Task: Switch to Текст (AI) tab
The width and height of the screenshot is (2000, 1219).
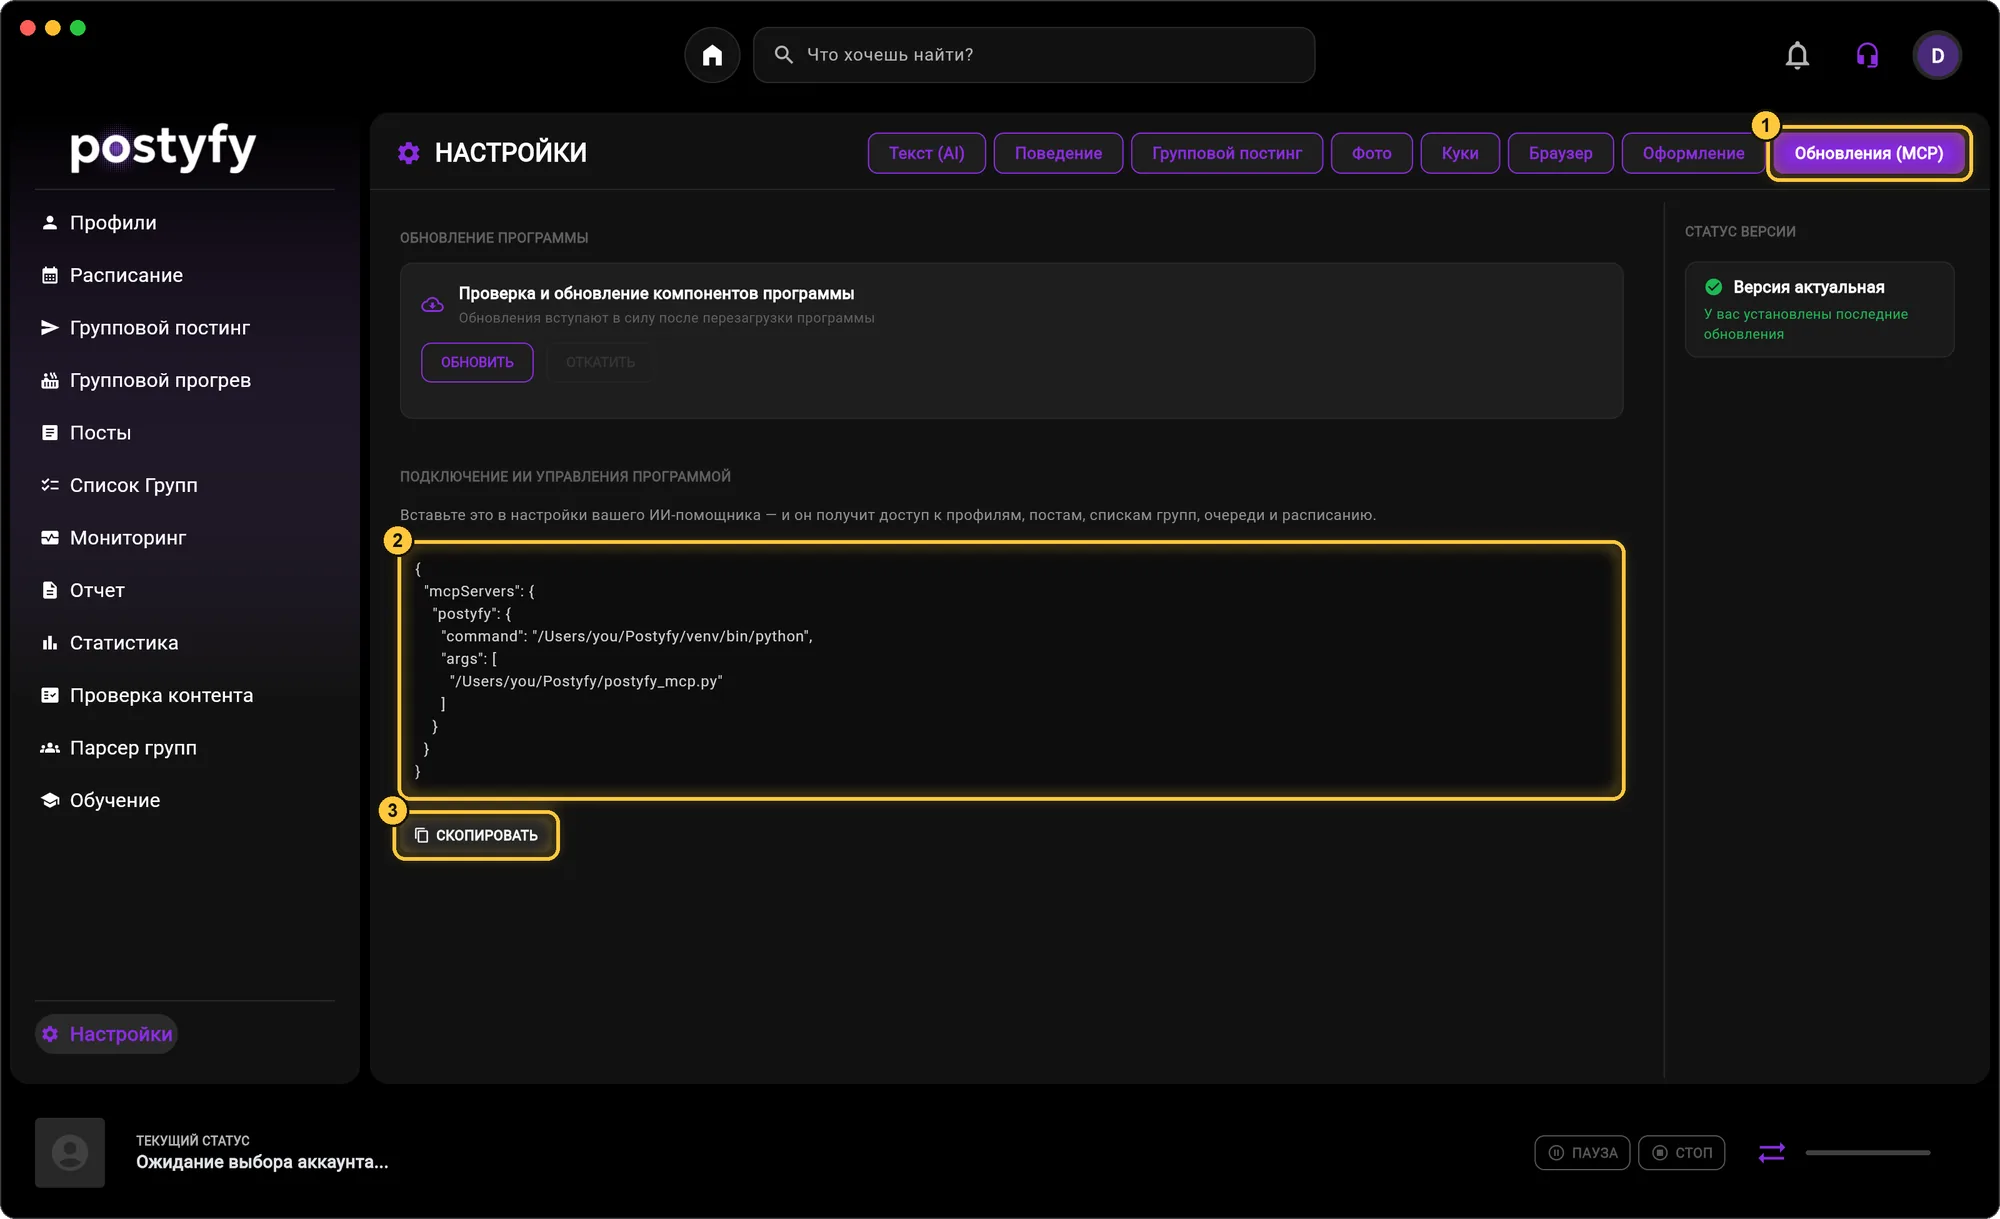Action: tap(926, 153)
